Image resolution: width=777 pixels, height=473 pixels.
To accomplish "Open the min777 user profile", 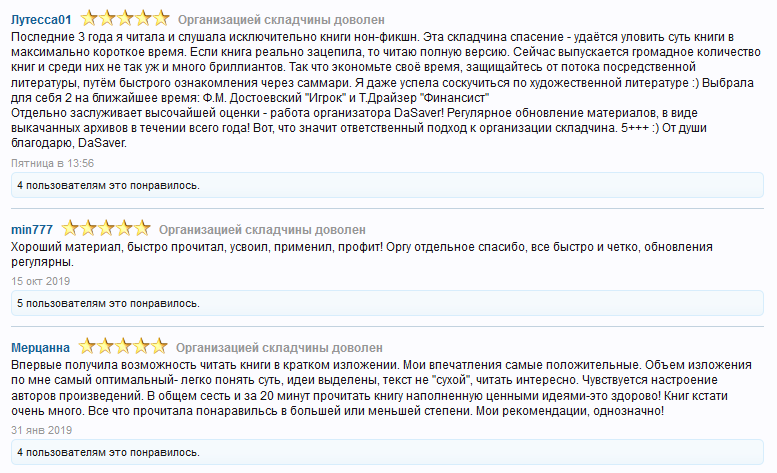I will [31, 230].
